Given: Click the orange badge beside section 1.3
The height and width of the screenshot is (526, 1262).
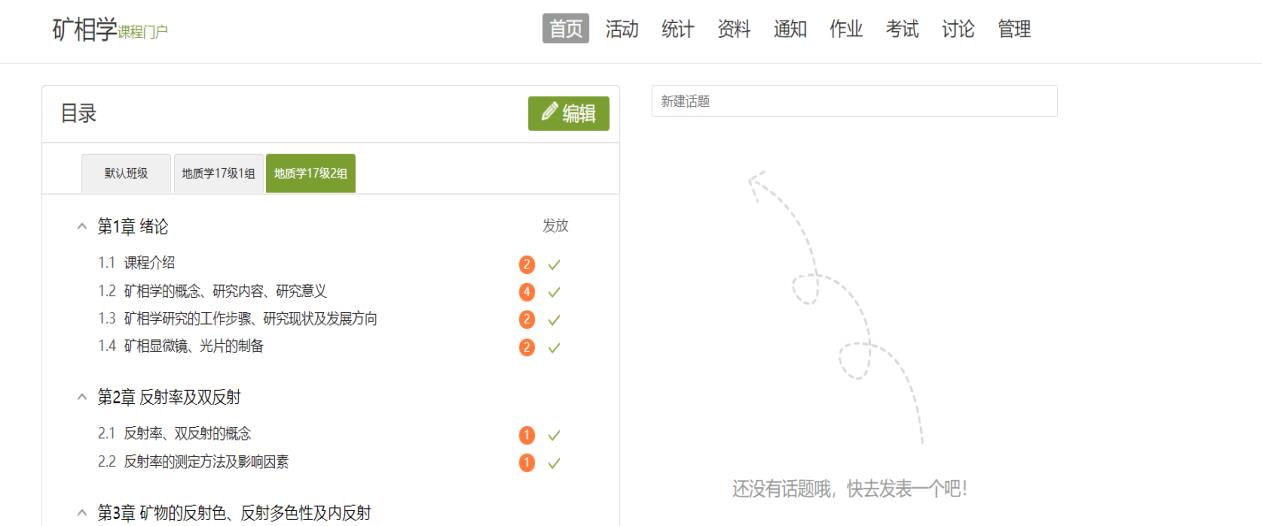Looking at the screenshot, I should tap(526, 320).
